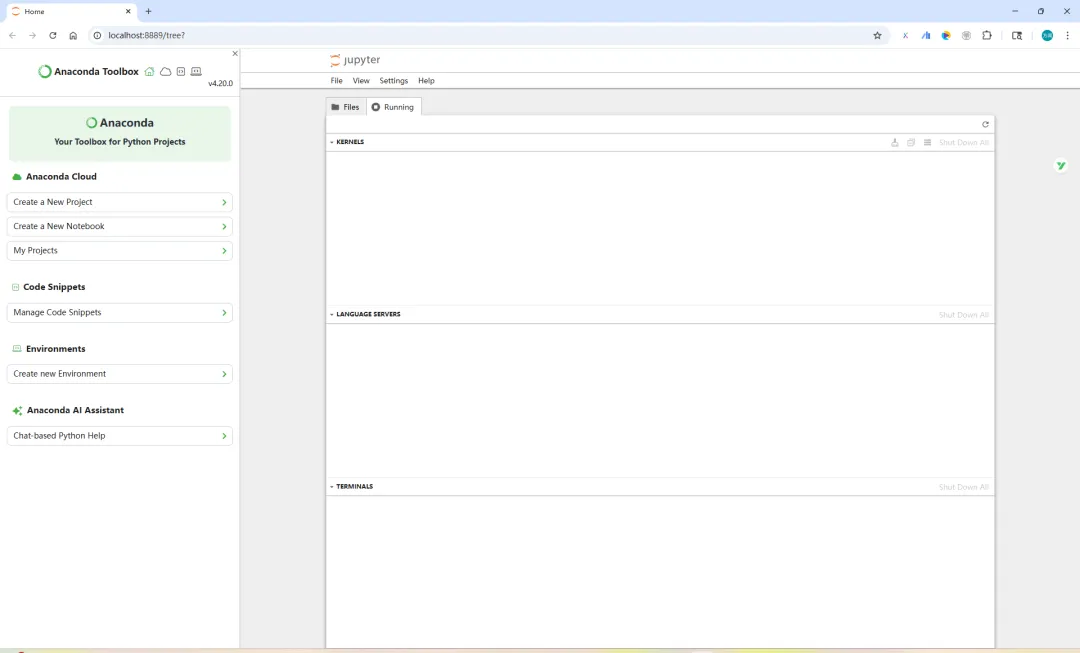Click Shut Down All for Language Servers
1080x653 pixels.
pyautogui.click(x=964, y=315)
